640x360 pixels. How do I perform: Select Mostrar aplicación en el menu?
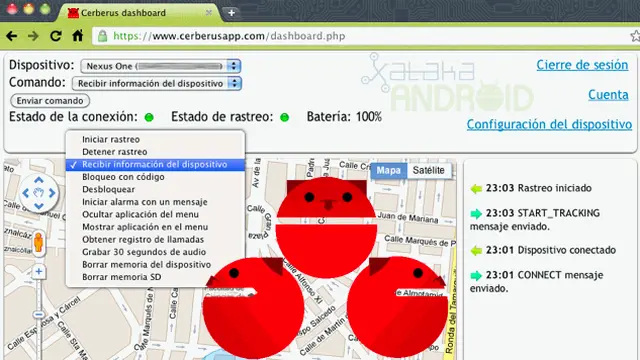(x=155, y=227)
